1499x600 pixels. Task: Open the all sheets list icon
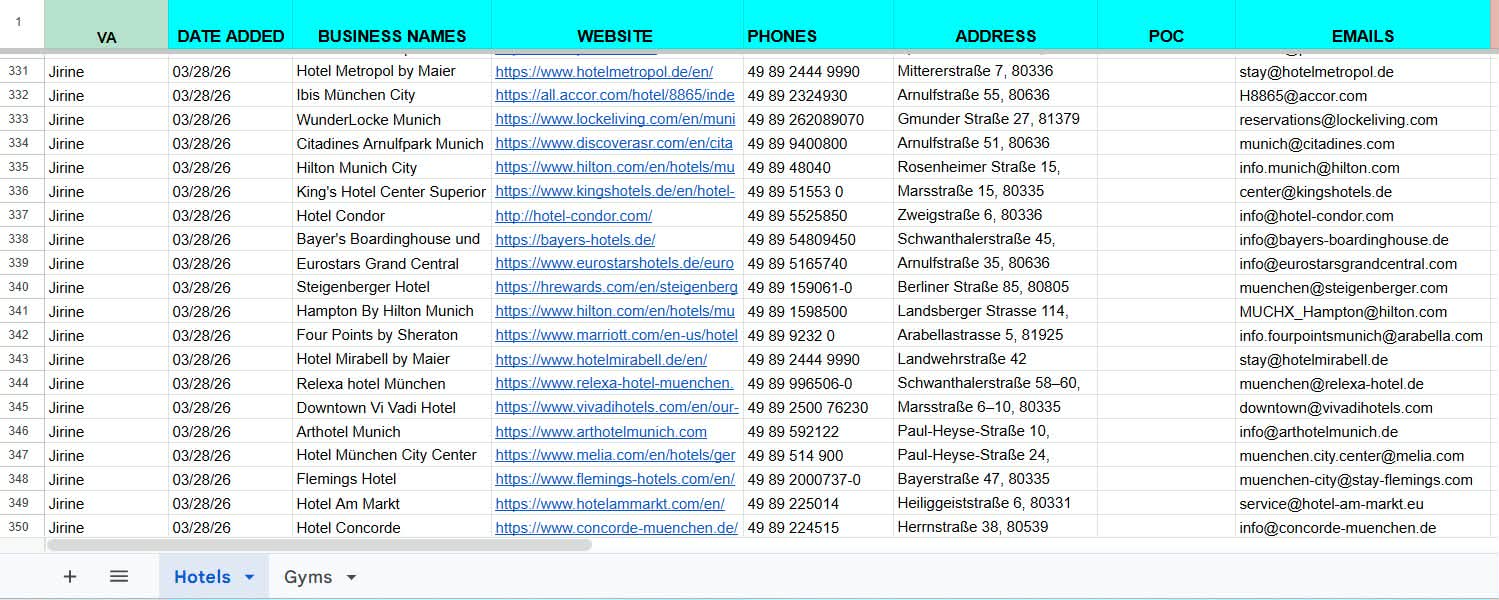pos(119,577)
